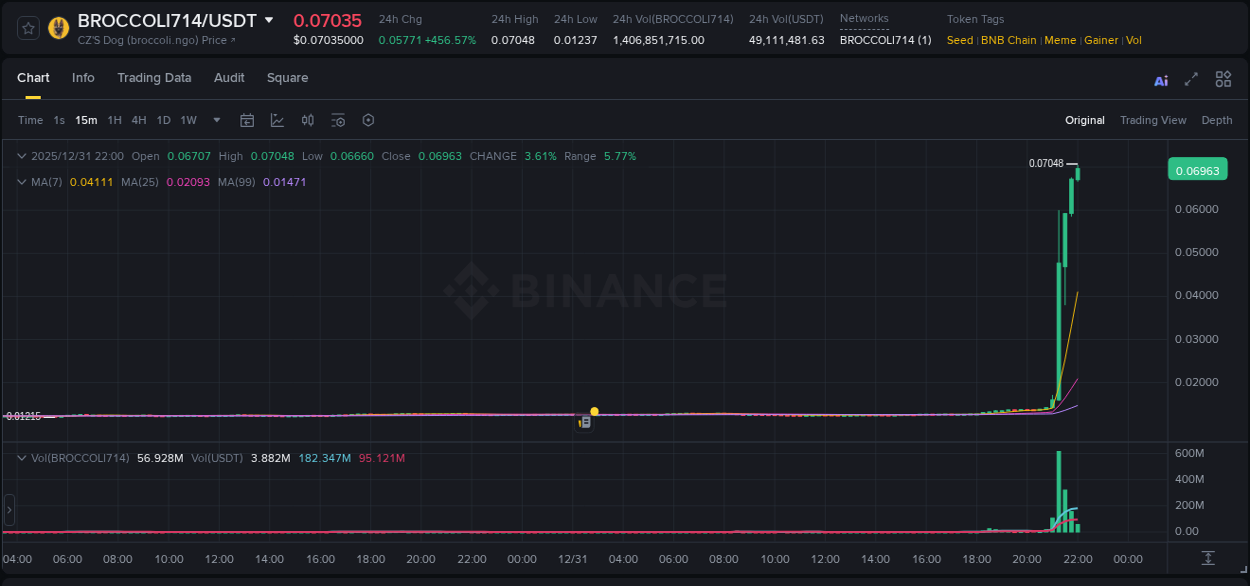Select the chart overlay indicator icon
Image resolution: width=1250 pixels, height=586 pixels.
click(x=275, y=120)
